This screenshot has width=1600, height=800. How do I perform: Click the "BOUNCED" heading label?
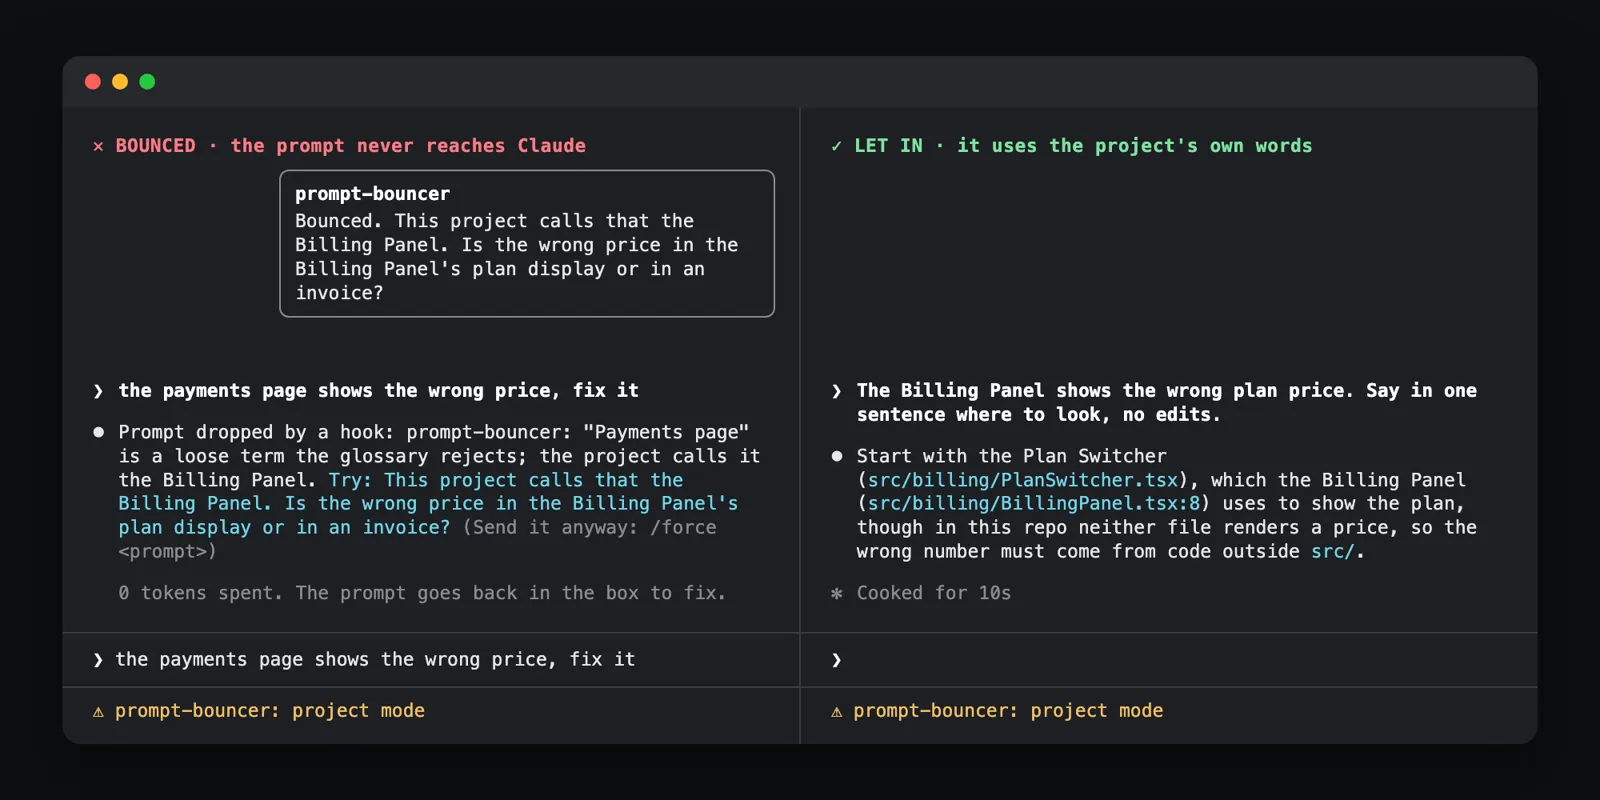tap(156, 146)
